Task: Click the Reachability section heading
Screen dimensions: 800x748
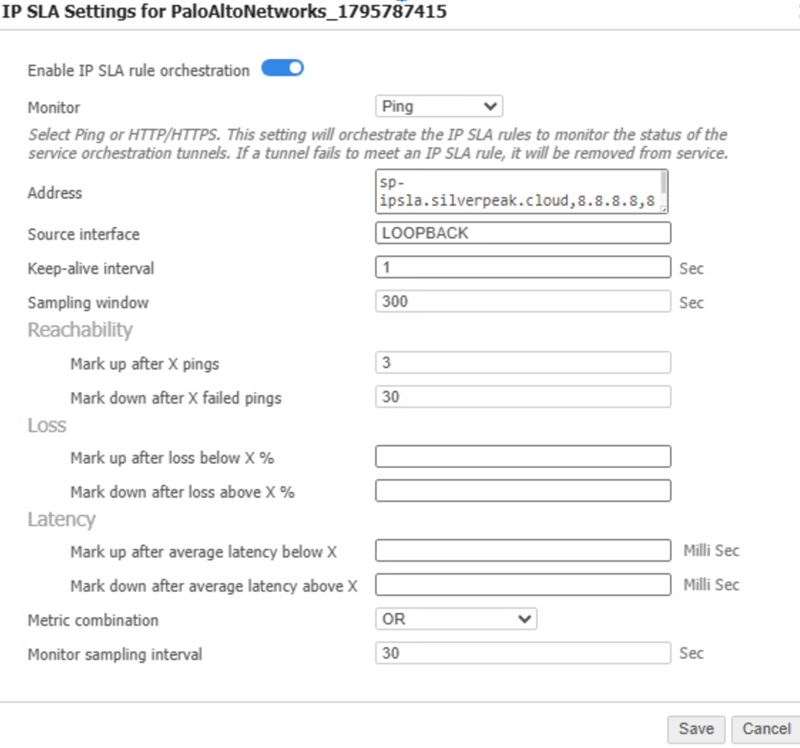Action: coord(80,330)
